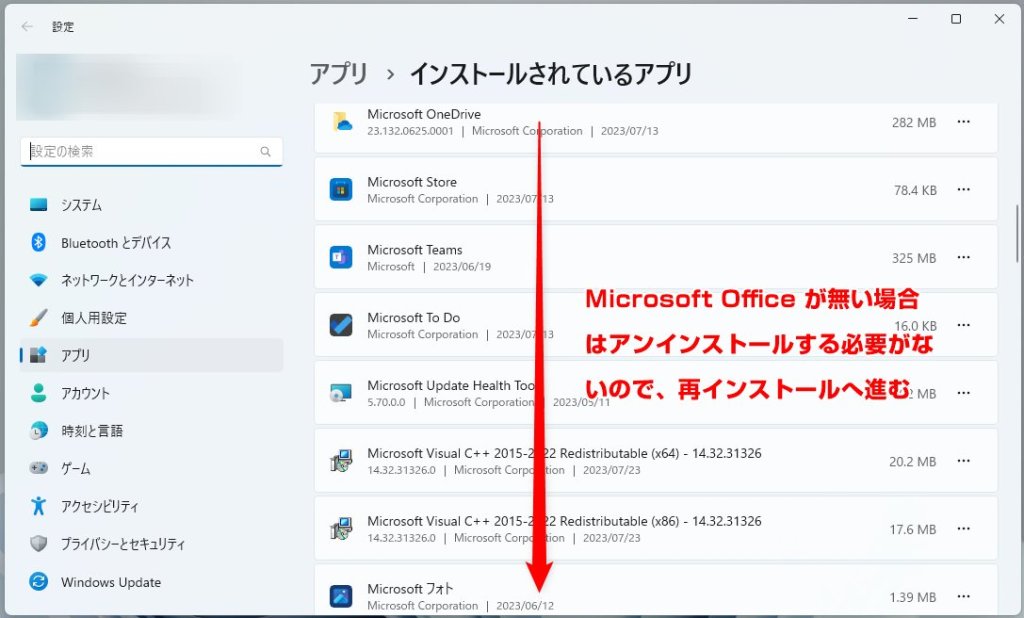Click the 78.4 KB size value
Screen dimensions: 1024x618
915,191
